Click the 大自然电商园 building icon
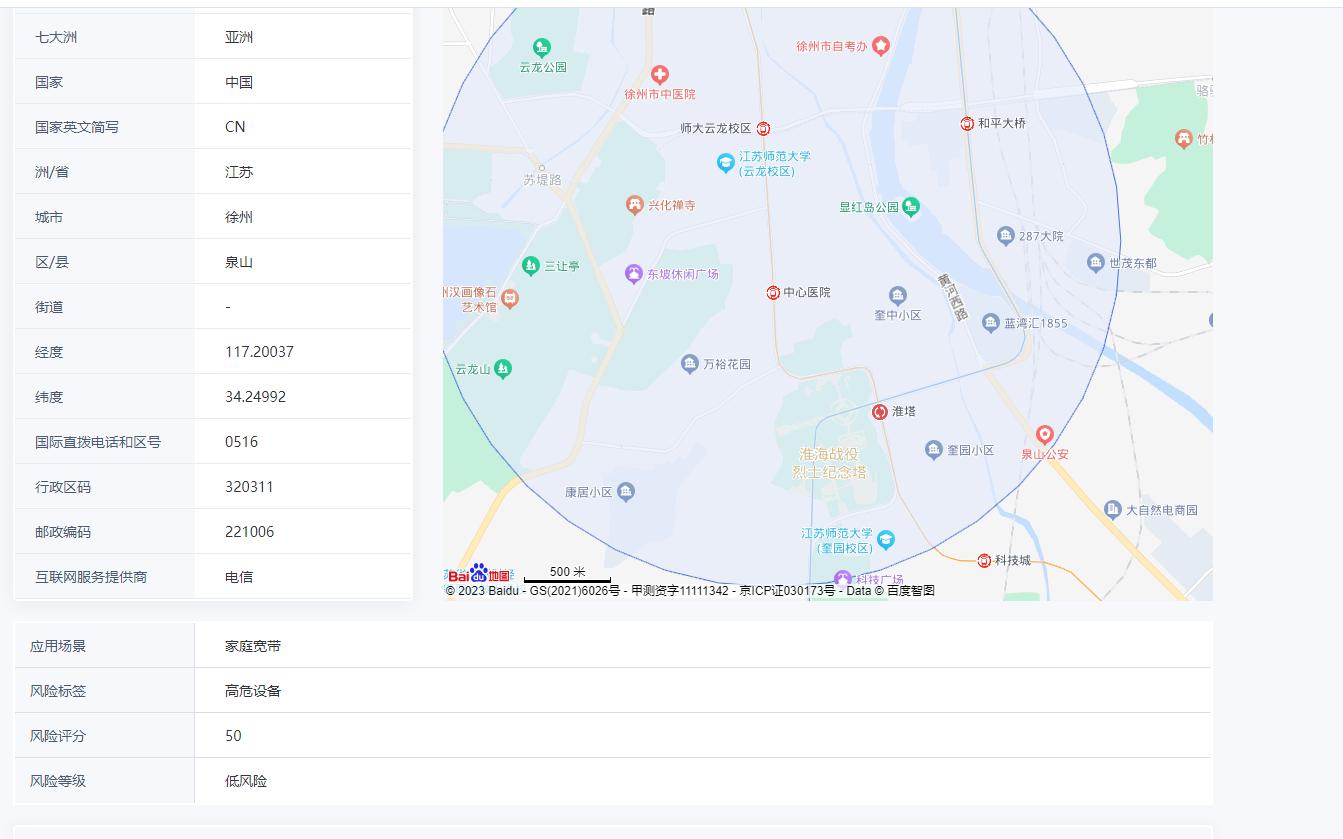Image resolution: width=1343 pixels, height=839 pixels. (1112, 508)
